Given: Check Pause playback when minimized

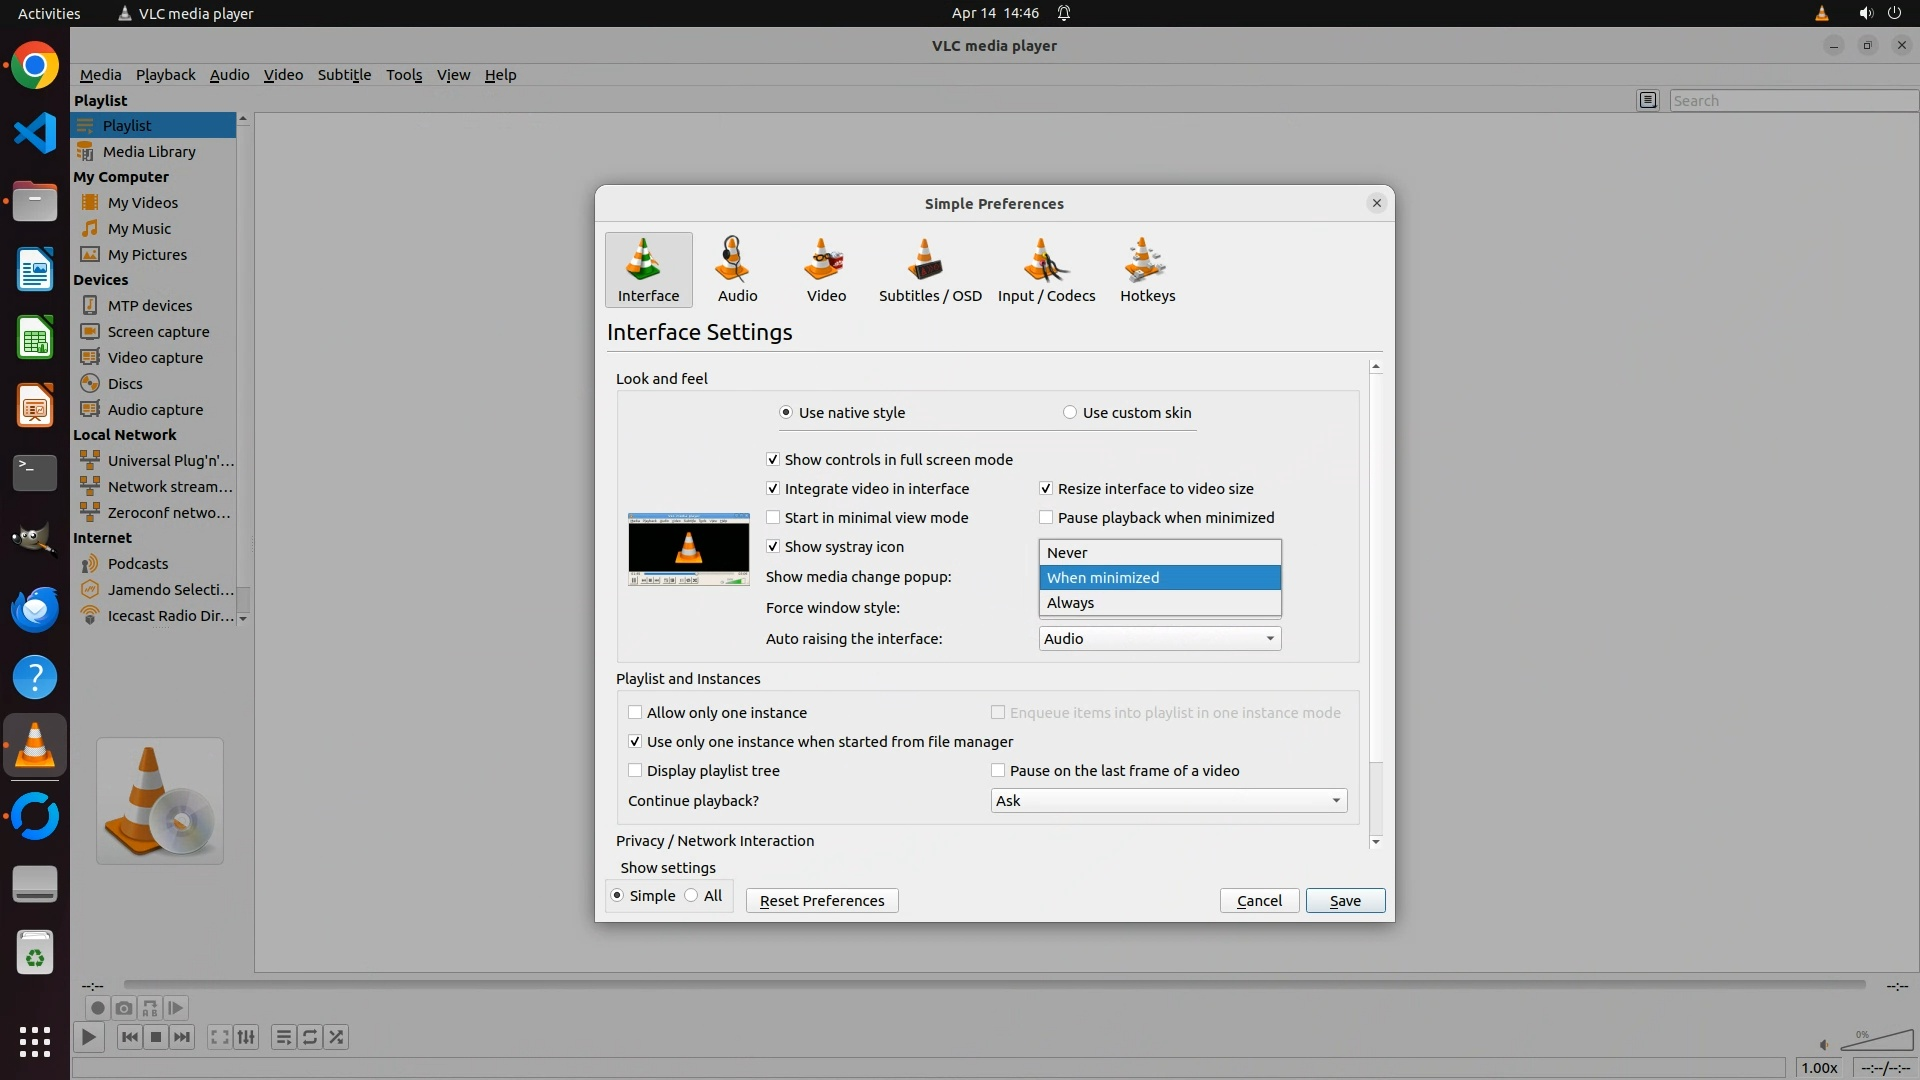Looking at the screenshot, I should pos(1046,518).
